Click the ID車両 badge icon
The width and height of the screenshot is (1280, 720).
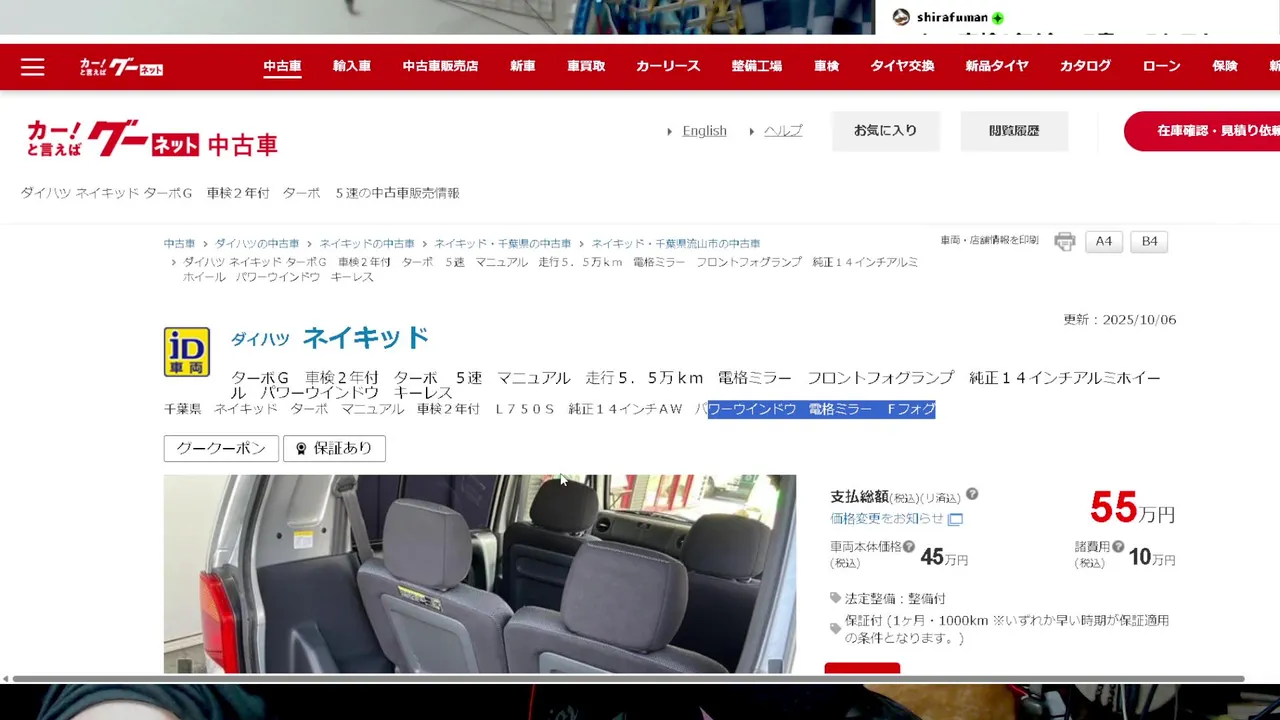(x=187, y=352)
